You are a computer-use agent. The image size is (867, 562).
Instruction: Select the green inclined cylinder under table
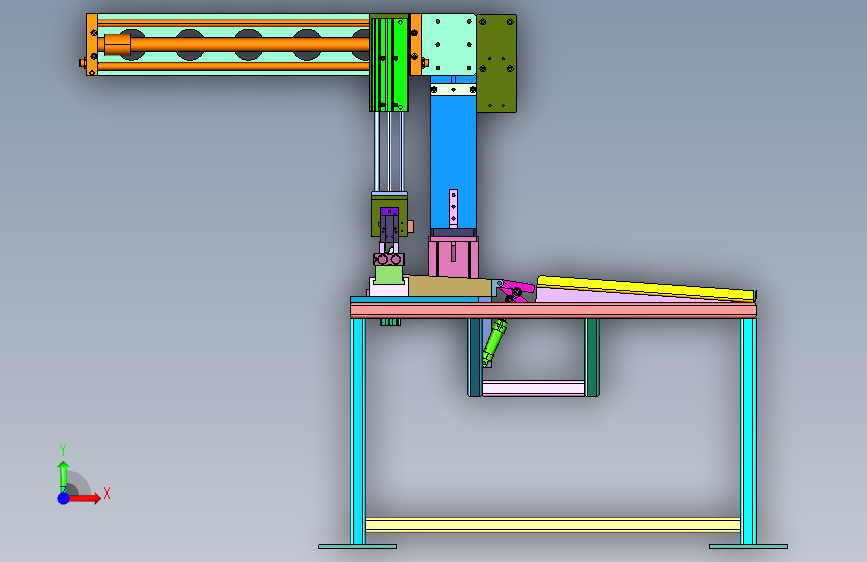[494, 342]
